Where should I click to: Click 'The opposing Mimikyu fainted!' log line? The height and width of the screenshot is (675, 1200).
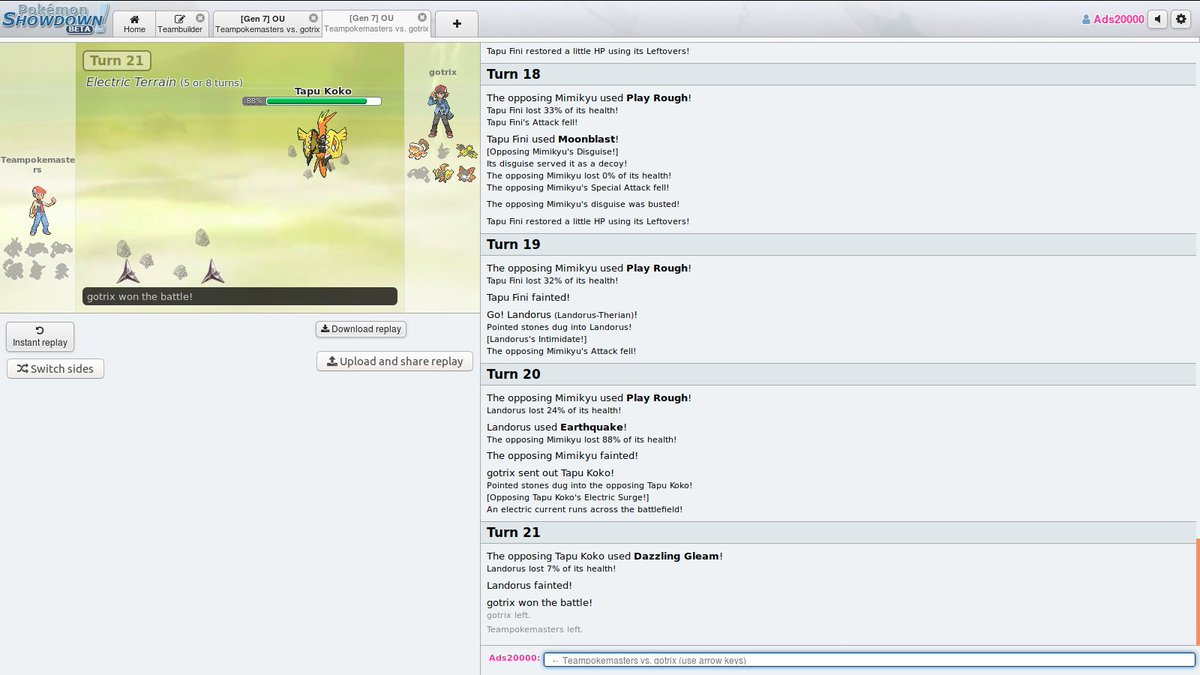(x=561, y=456)
